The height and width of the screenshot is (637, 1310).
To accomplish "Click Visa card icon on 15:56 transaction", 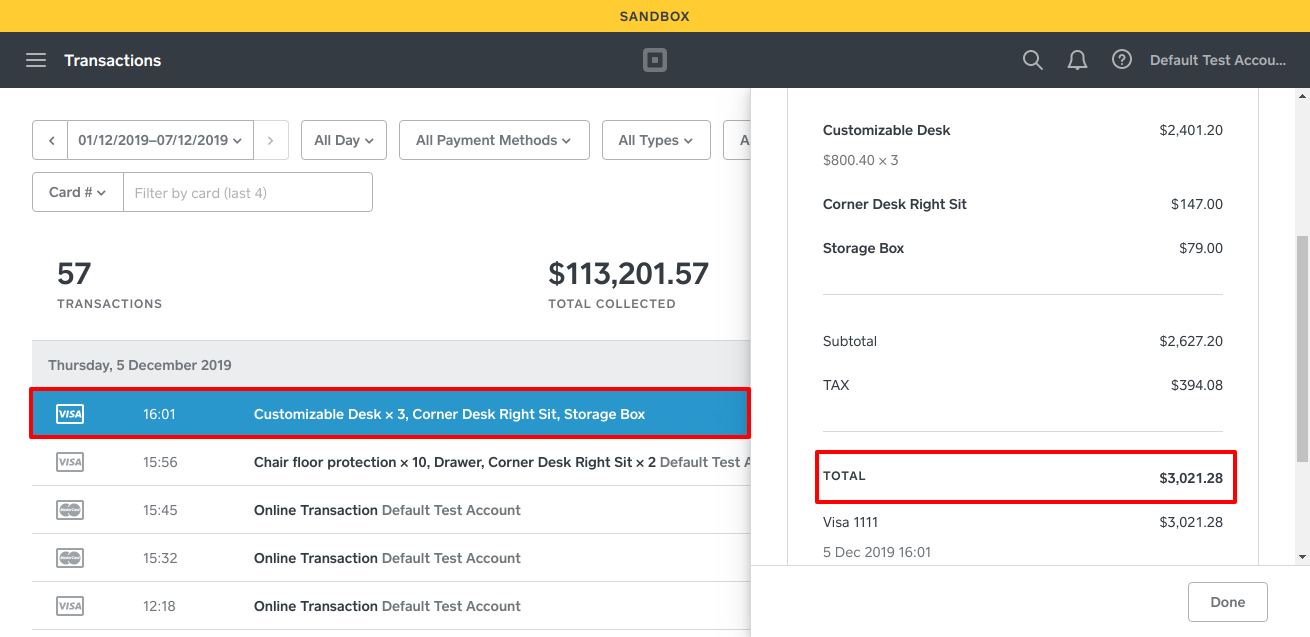I will coord(70,462).
